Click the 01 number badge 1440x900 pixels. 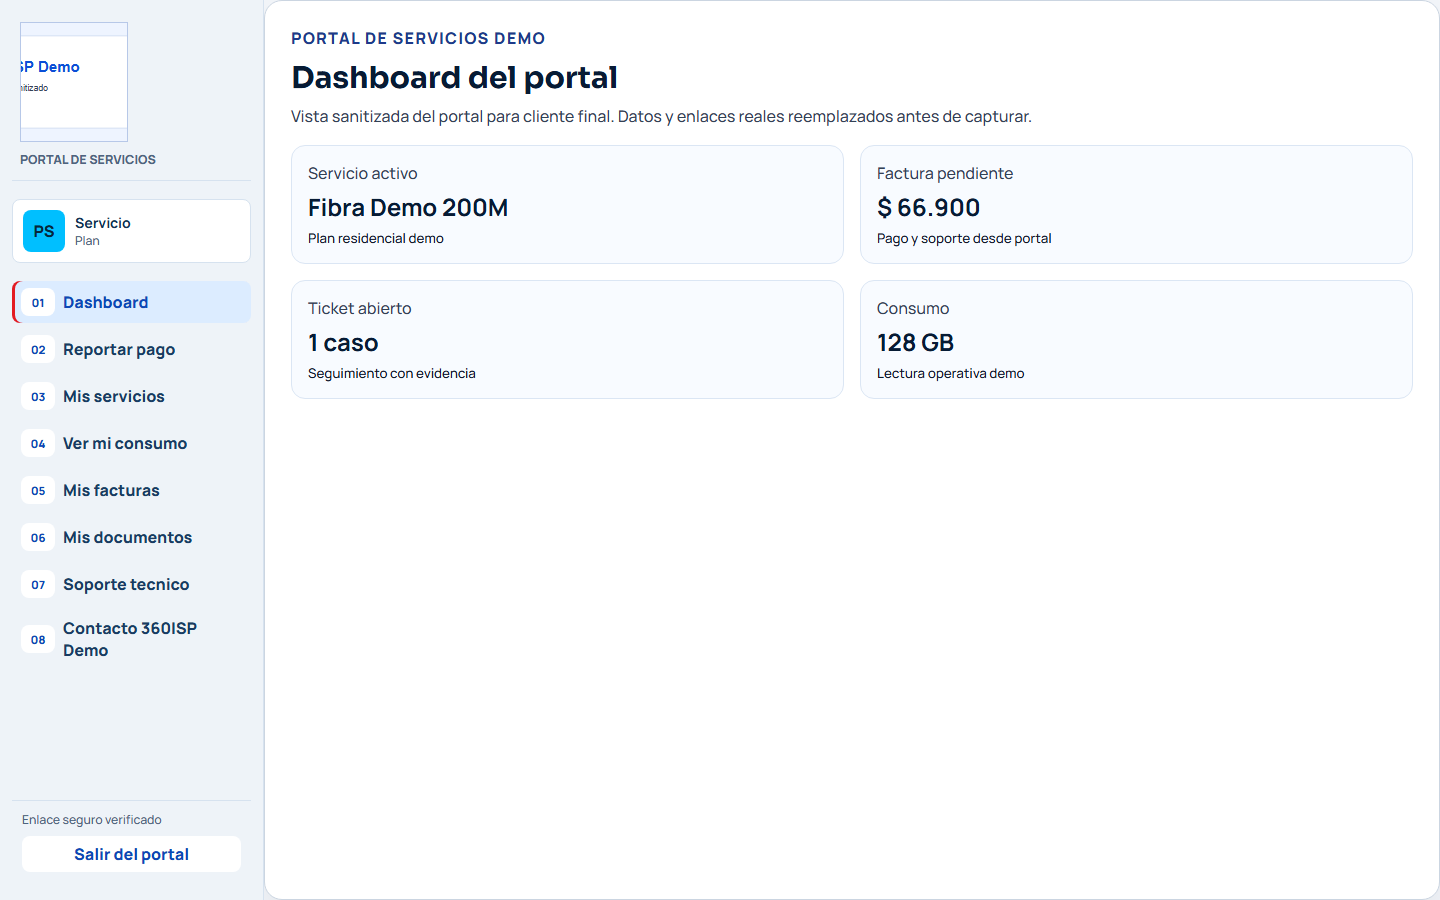click(x=38, y=303)
